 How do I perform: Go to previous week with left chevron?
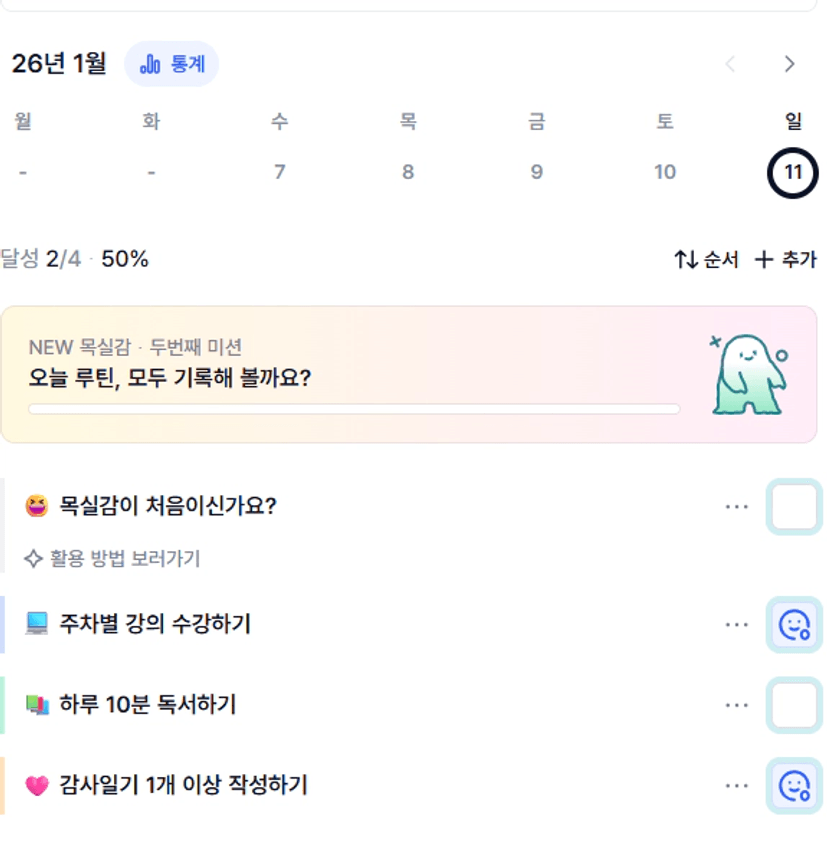pyautogui.click(x=730, y=64)
